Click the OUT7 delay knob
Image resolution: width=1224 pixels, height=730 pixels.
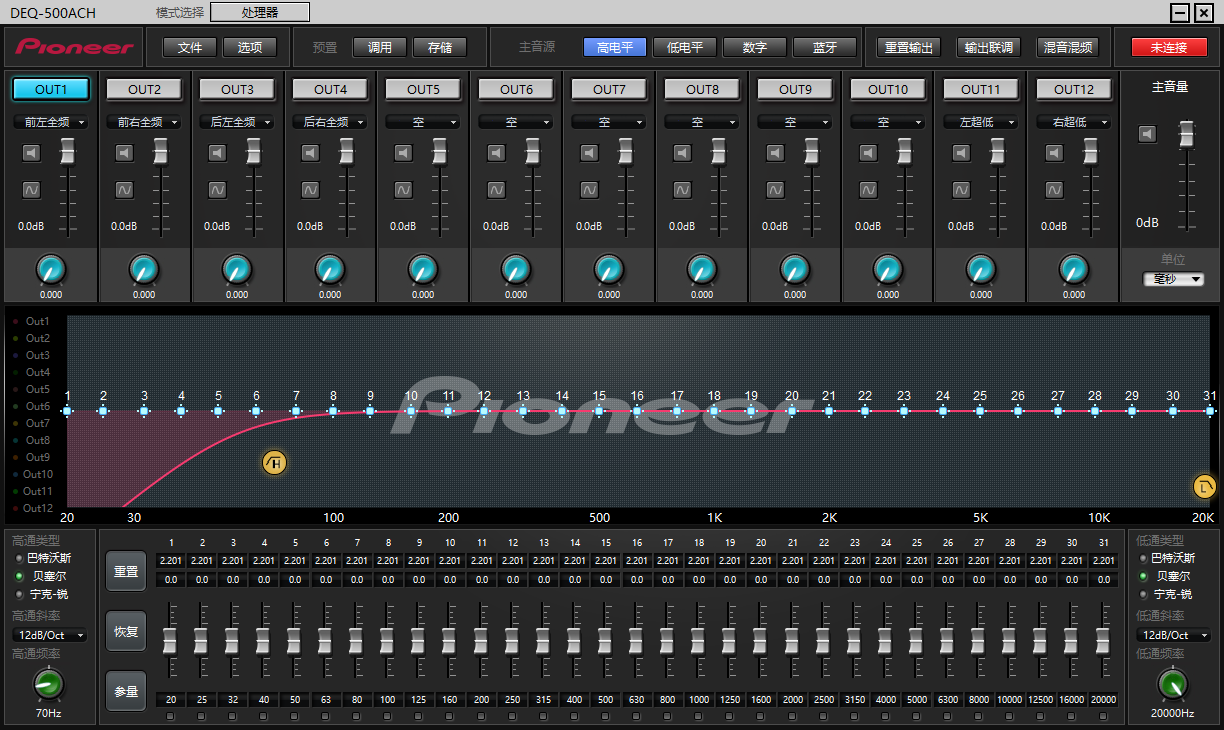click(x=609, y=269)
